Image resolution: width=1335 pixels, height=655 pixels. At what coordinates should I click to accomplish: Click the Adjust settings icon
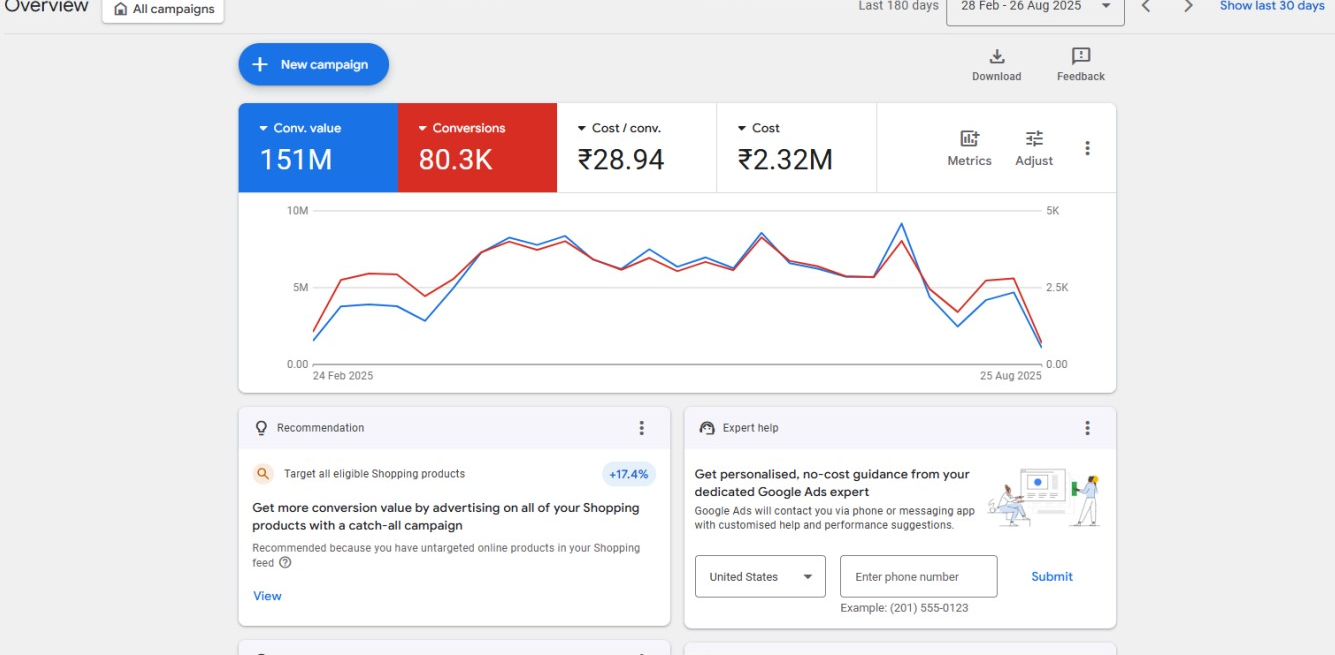tap(1034, 147)
